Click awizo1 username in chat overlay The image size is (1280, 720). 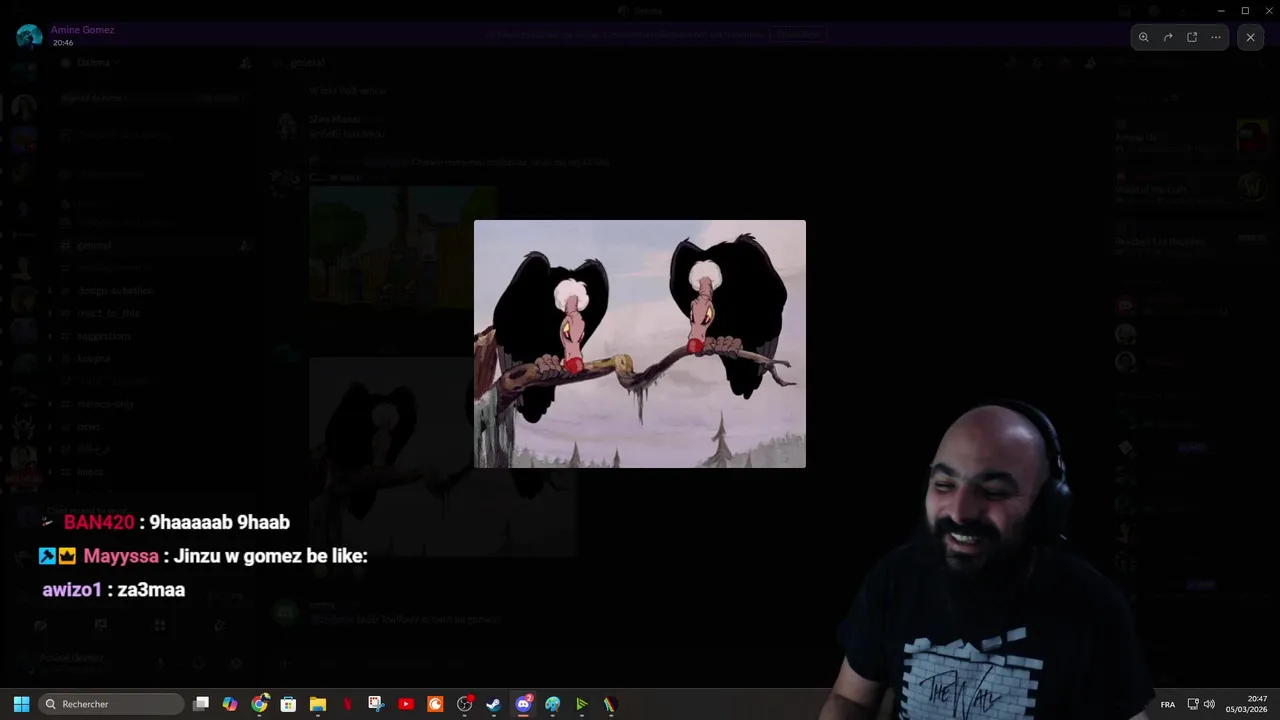click(72, 590)
